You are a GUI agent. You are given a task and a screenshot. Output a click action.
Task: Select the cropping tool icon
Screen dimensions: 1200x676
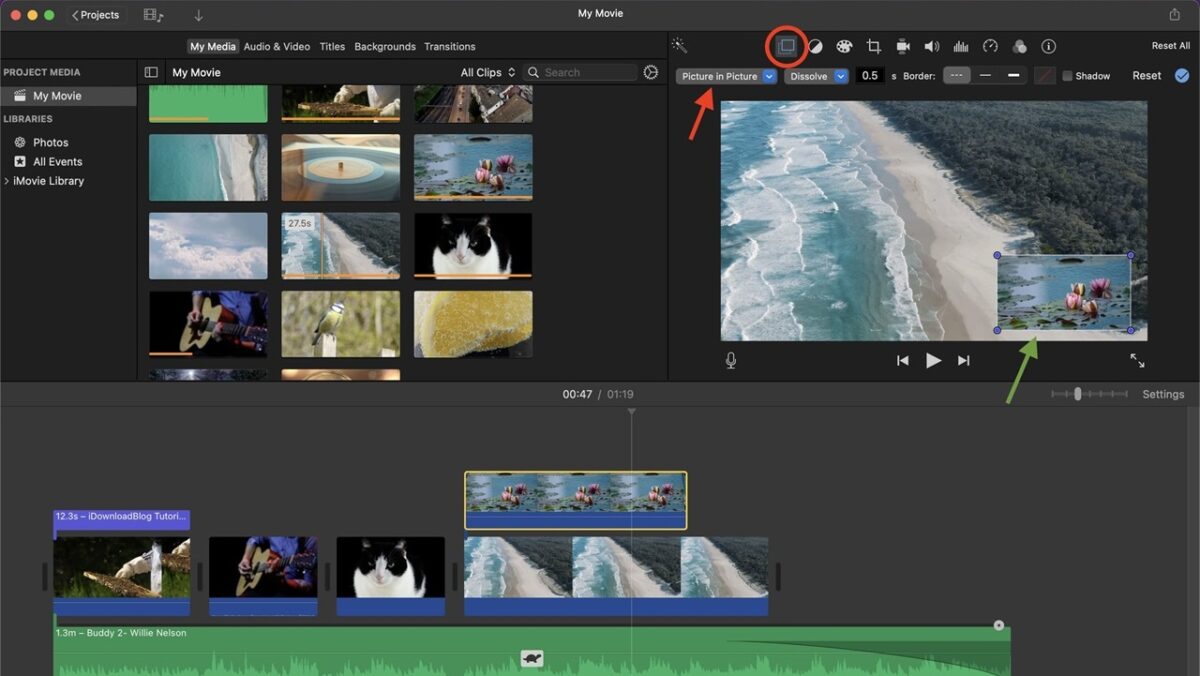click(873, 47)
